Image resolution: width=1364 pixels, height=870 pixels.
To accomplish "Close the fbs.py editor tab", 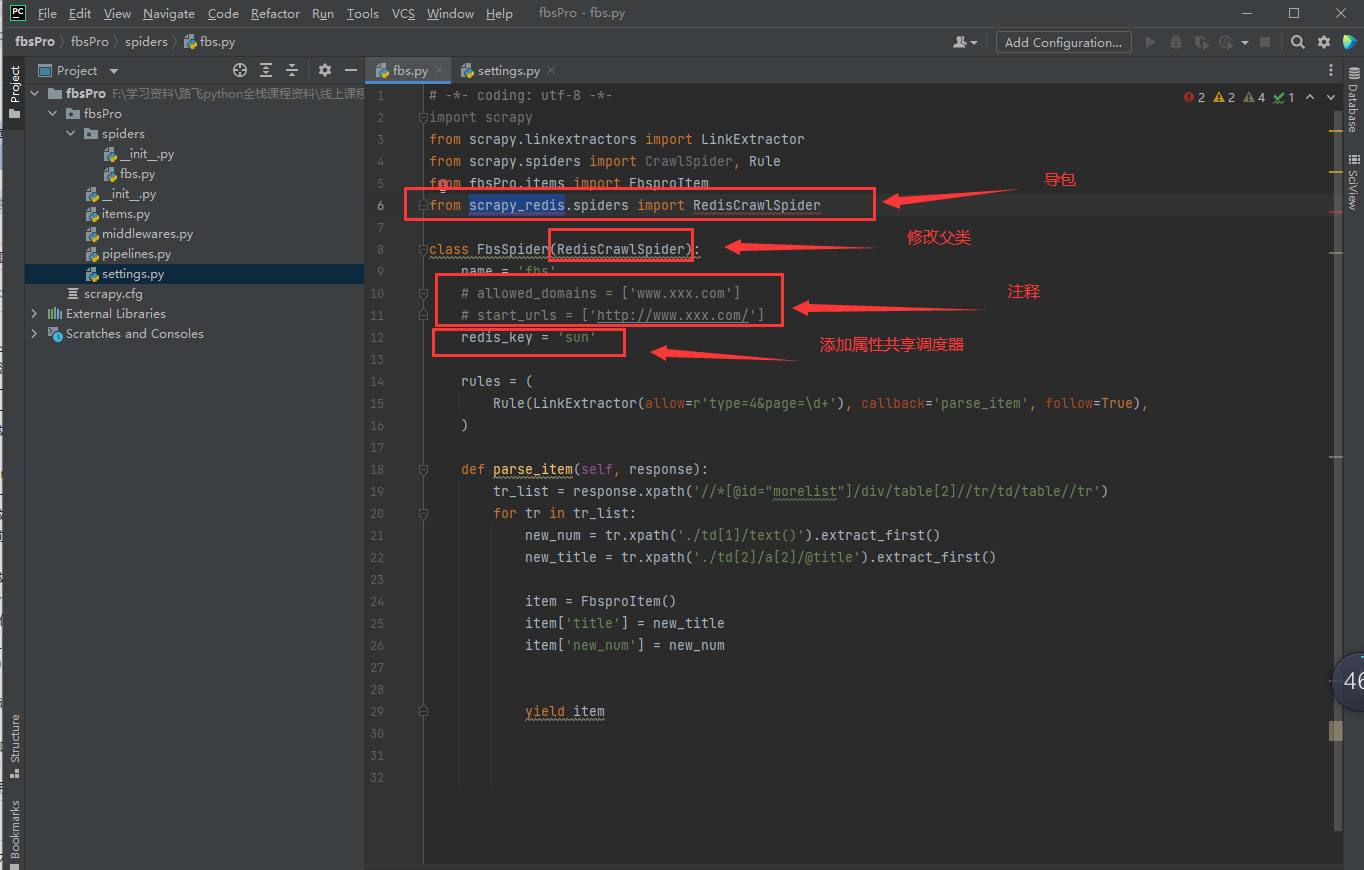I will 439,70.
